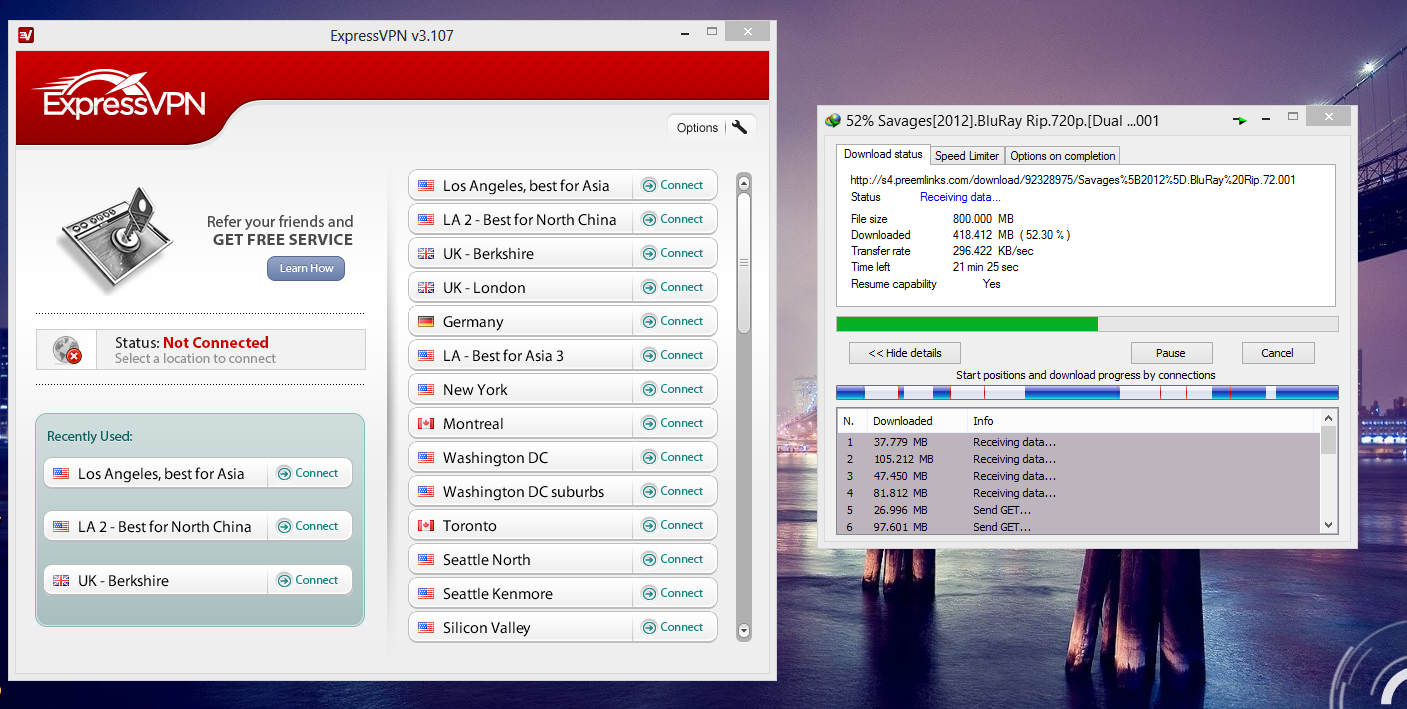
Task: Click the green download progress bar
Action: point(1087,324)
